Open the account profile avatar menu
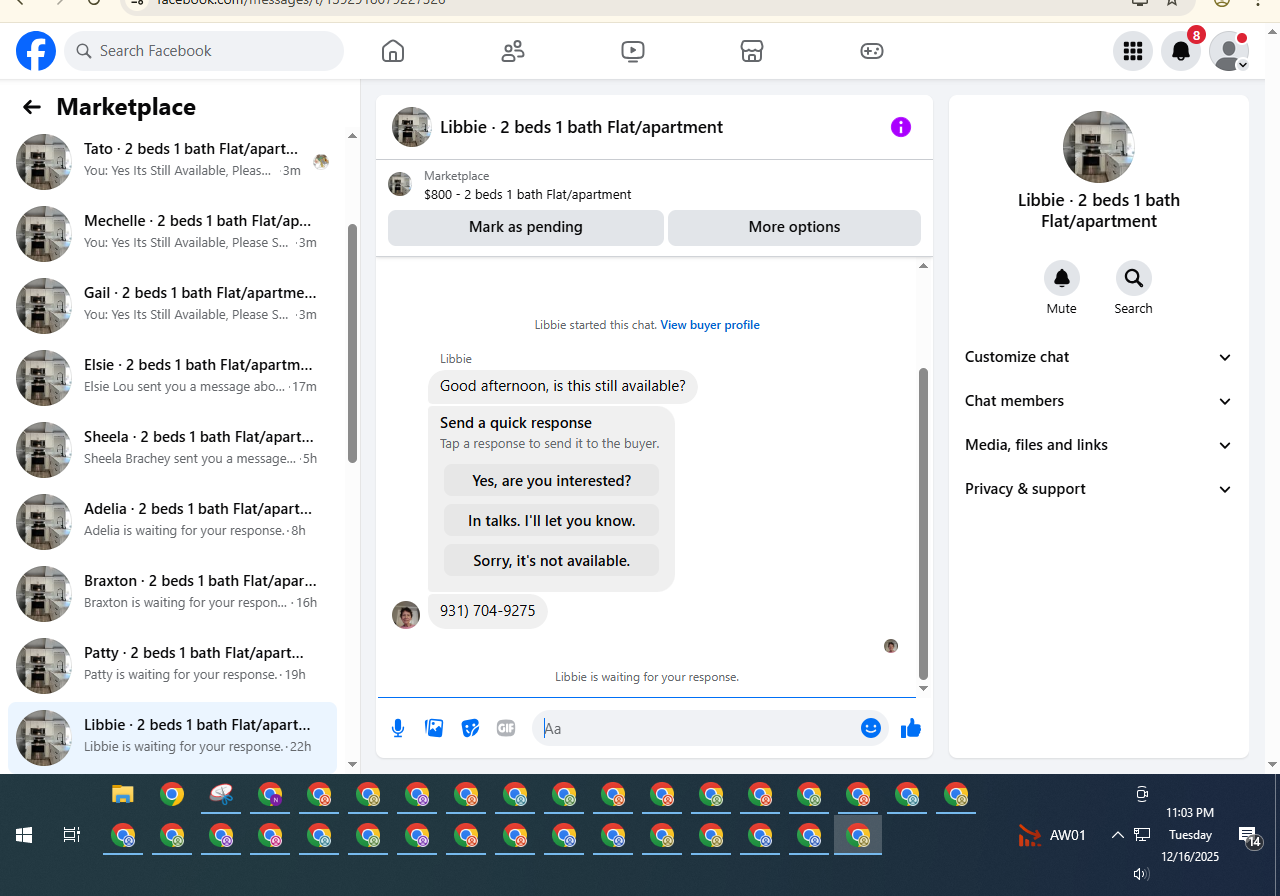This screenshot has height=896, width=1280. coord(1229,51)
